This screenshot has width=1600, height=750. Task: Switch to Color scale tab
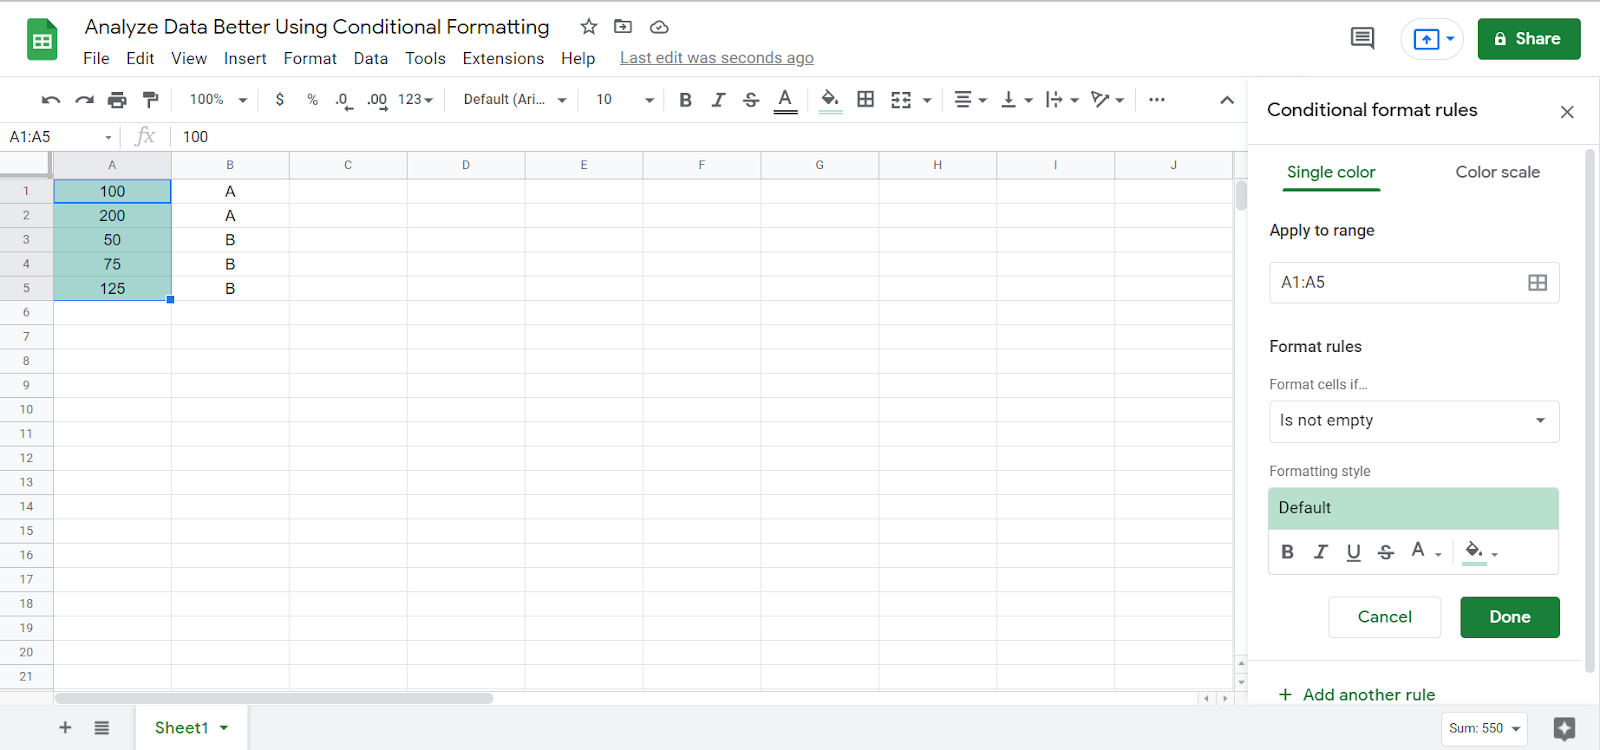(x=1497, y=172)
